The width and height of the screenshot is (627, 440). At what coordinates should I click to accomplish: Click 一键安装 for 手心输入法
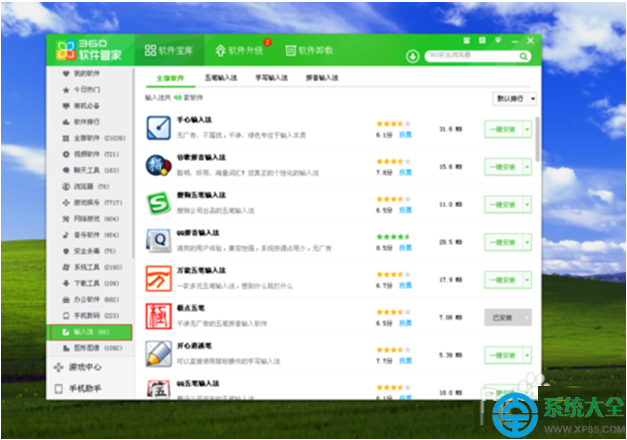[503, 129]
